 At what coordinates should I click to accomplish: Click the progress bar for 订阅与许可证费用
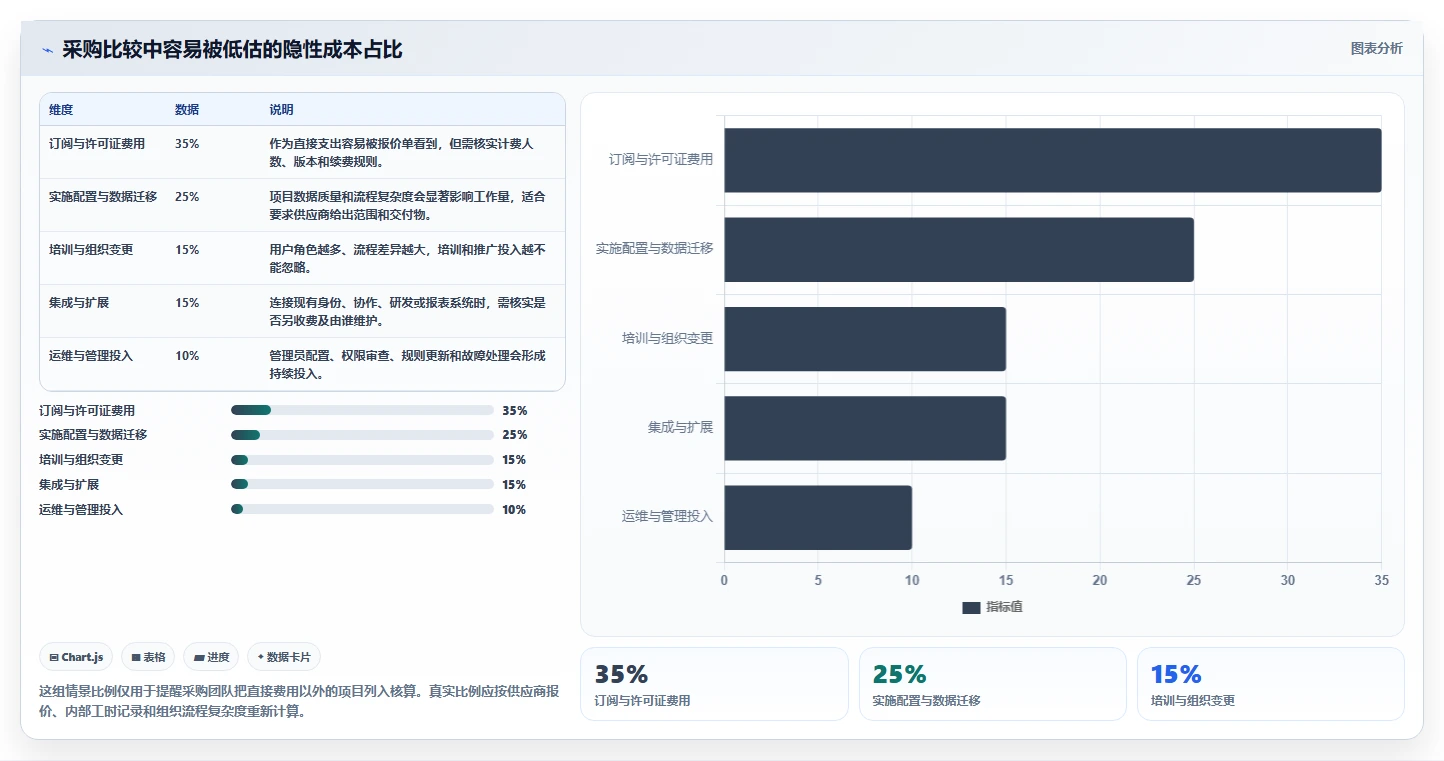362,410
